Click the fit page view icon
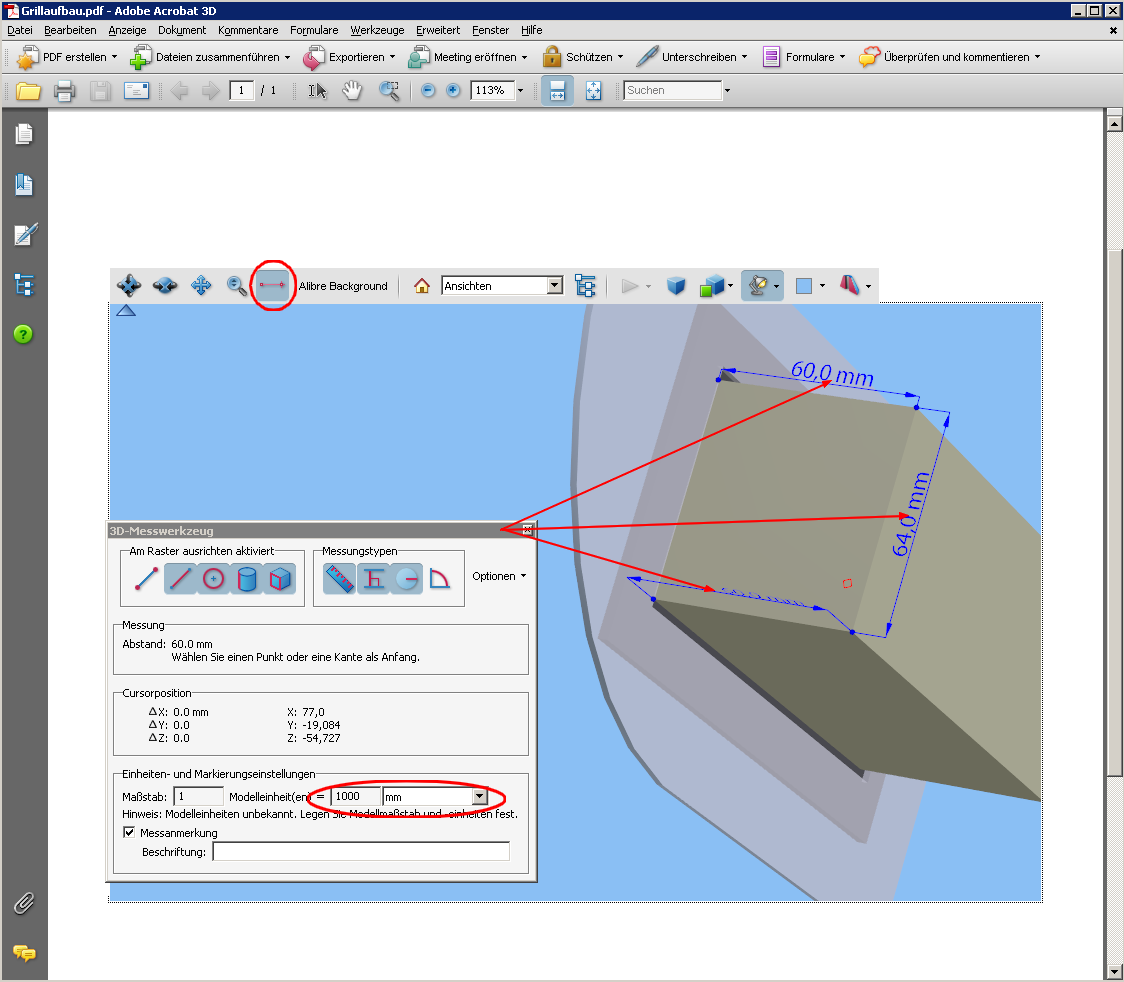The height and width of the screenshot is (982, 1124). [x=594, y=91]
